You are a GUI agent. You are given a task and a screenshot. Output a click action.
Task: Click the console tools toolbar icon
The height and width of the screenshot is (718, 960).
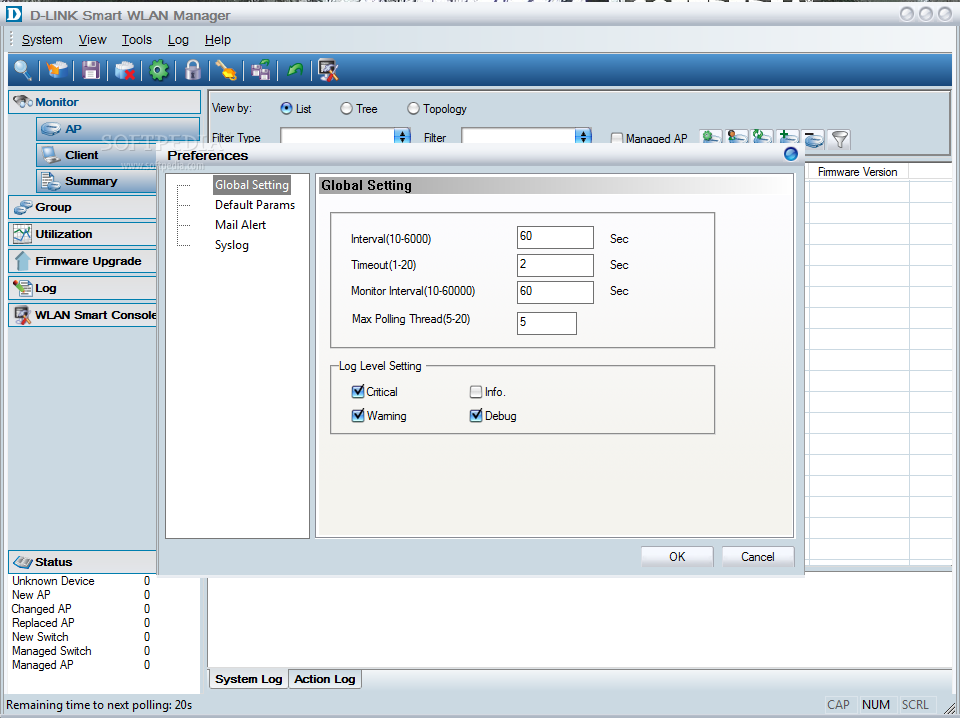pos(328,70)
